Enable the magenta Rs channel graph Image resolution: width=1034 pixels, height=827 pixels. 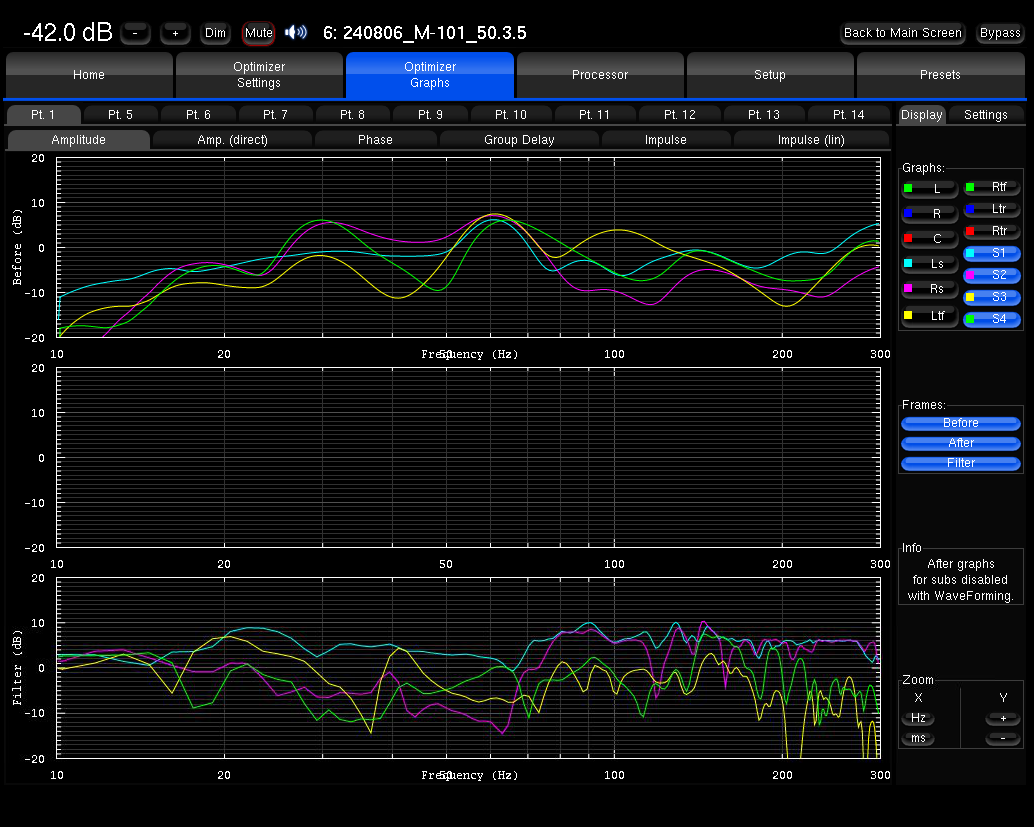930,289
